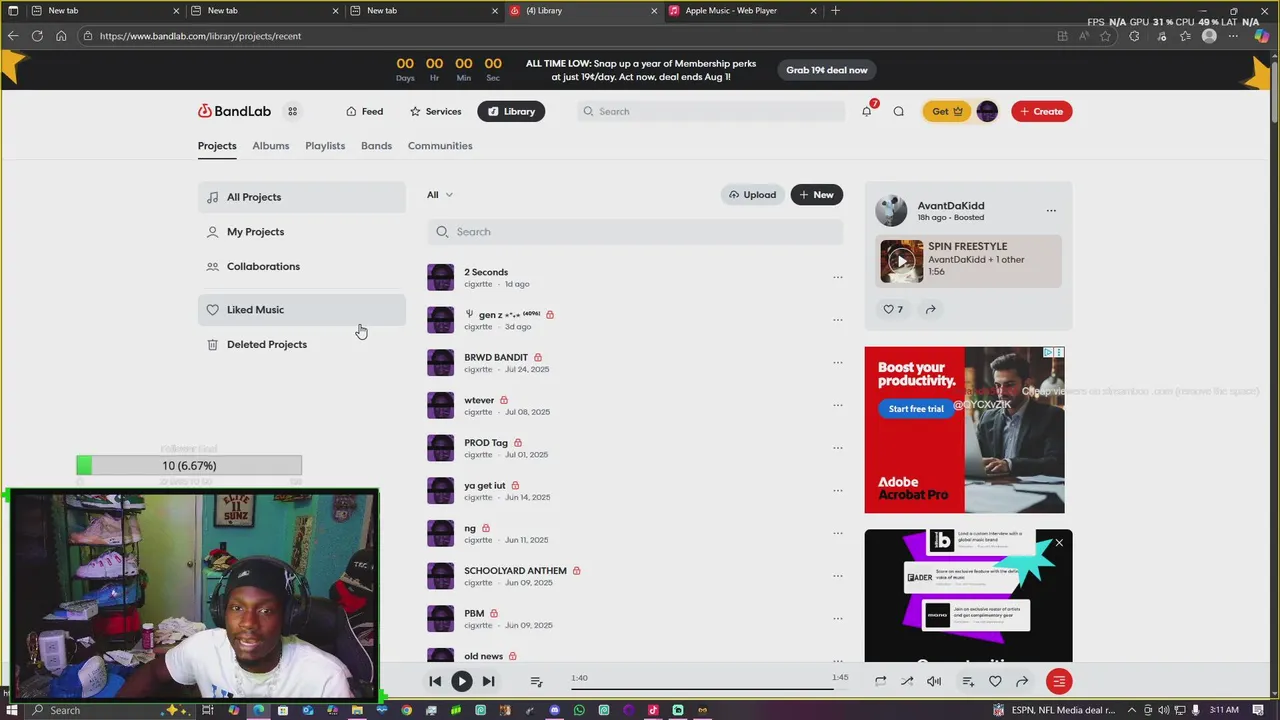Switch to the Albums tab
1280x720 pixels.
(270, 146)
